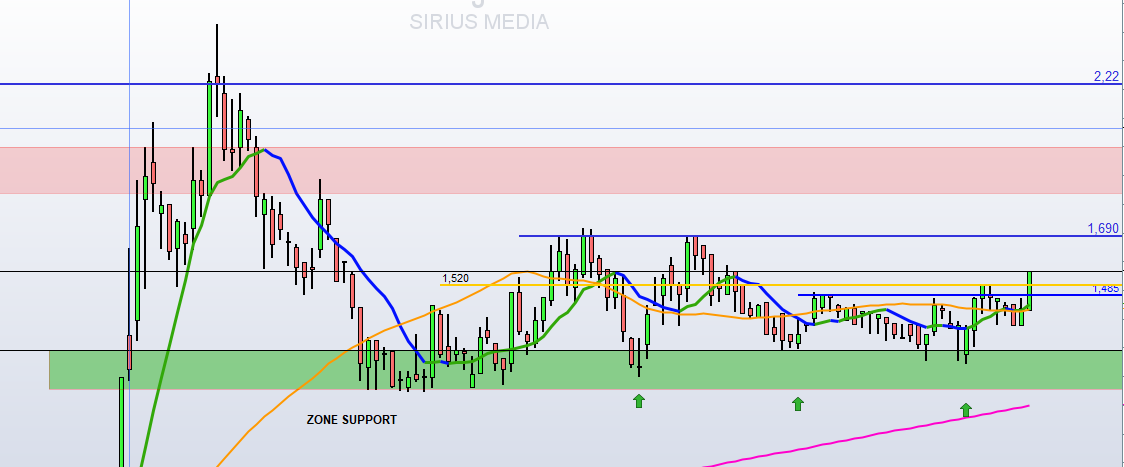The width and height of the screenshot is (1124, 467).
Task: Select the red resistance zone rectangle
Action: pyautogui.click(x=561, y=170)
